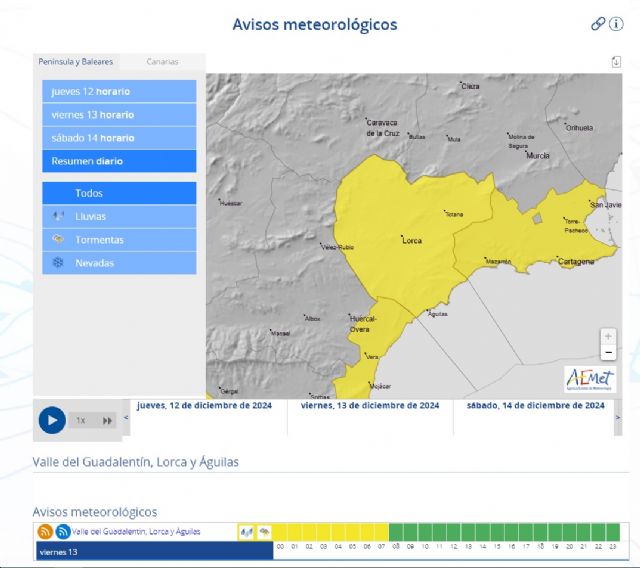The height and width of the screenshot is (568, 640).
Task: Switch to the Canarias tab
Action: point(163,62)
